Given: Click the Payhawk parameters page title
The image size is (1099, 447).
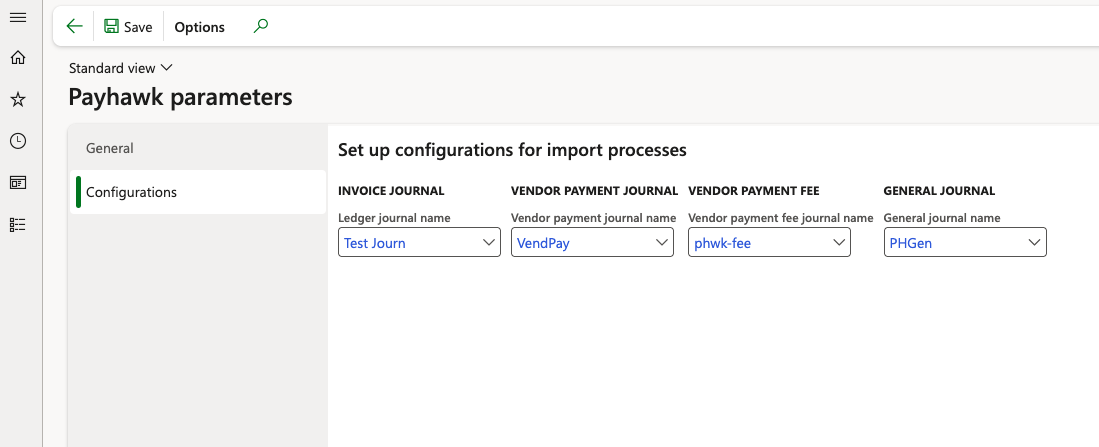Looking at the screenshot, I should tap(180, 97).
